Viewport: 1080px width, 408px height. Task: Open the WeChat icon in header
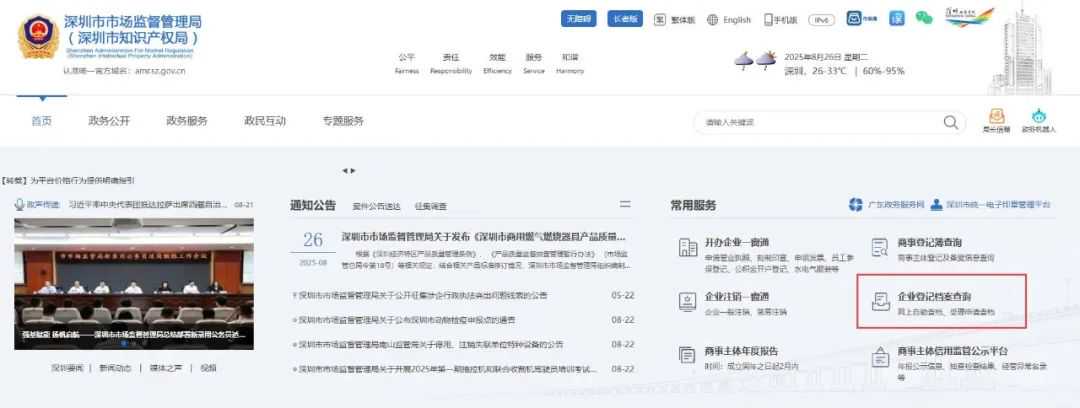(x=924, y=19)
